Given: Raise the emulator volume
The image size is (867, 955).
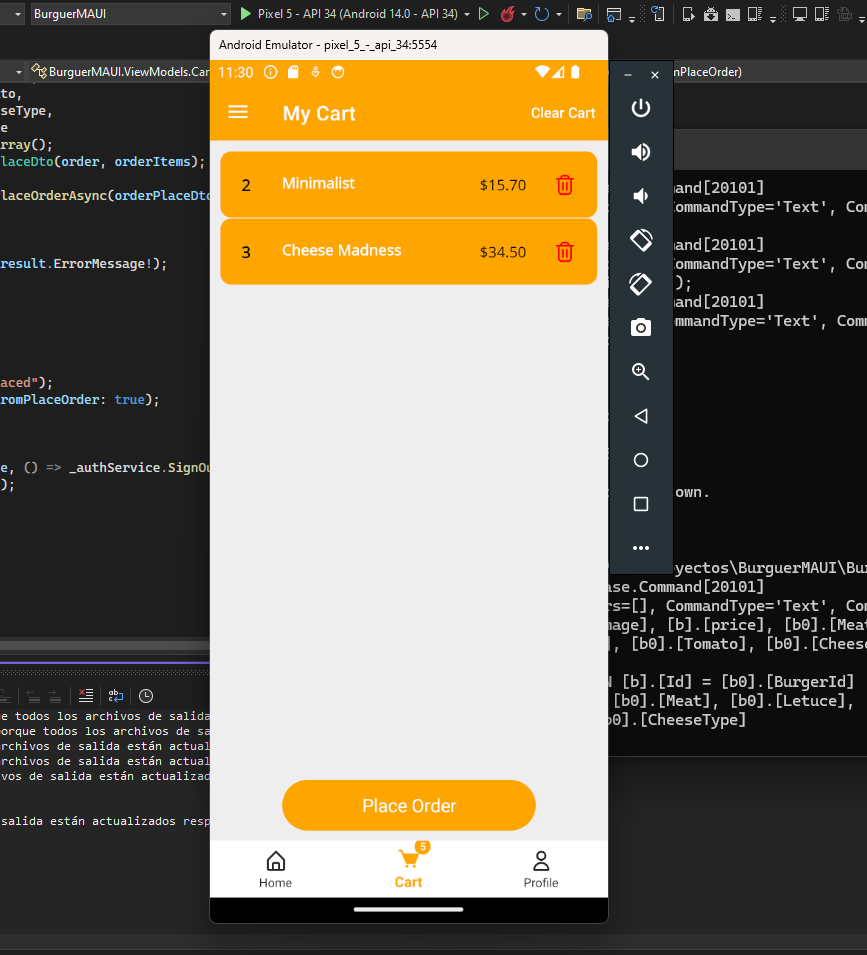Looking at the screenshot, I should (x=641, y=152).
